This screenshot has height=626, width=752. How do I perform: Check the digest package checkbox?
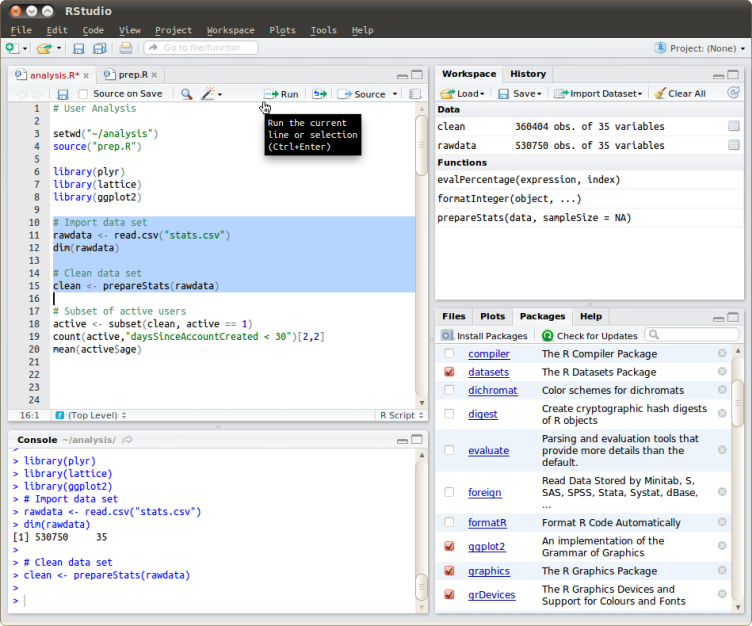[449, 414]
